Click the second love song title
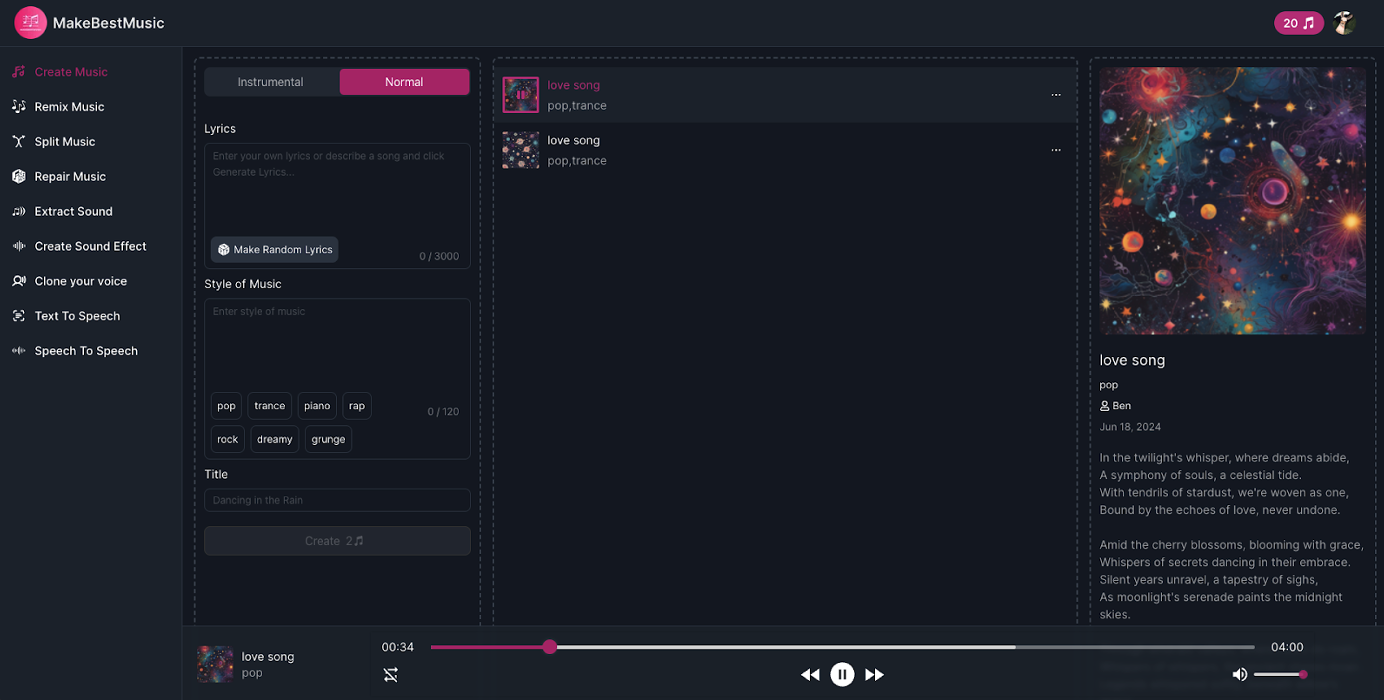This screenshot has height=700, width=1384. point(574,140)
